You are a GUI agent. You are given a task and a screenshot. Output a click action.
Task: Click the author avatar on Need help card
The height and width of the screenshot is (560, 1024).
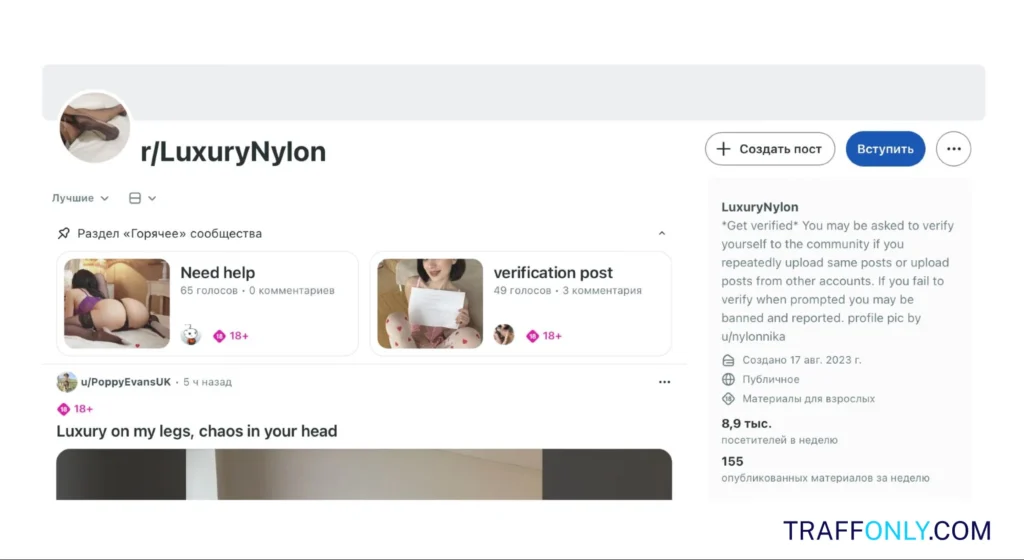coord(190,335)
